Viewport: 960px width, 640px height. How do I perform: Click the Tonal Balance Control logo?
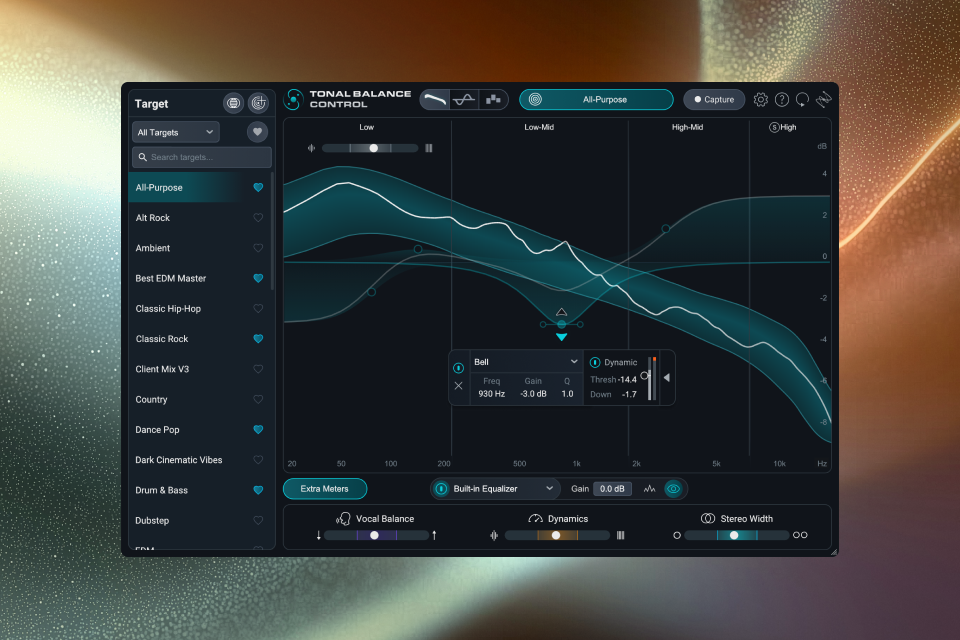point(294,99)
